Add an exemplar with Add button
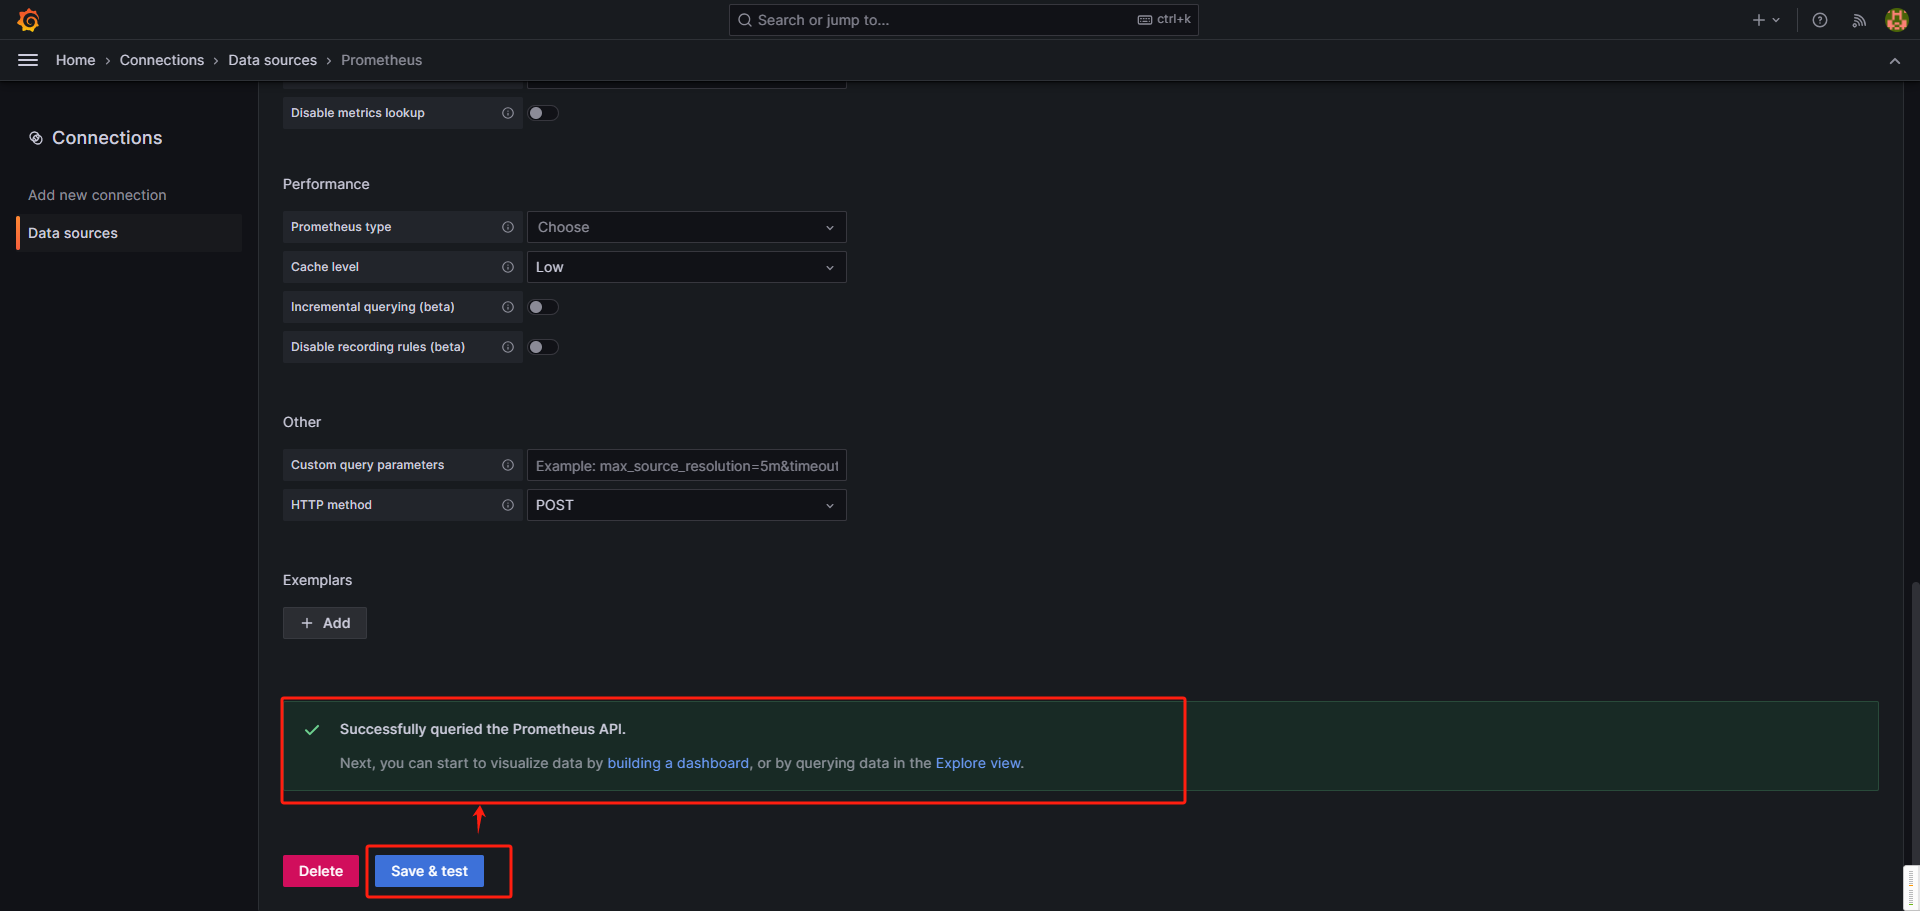 tap(325, 623)
